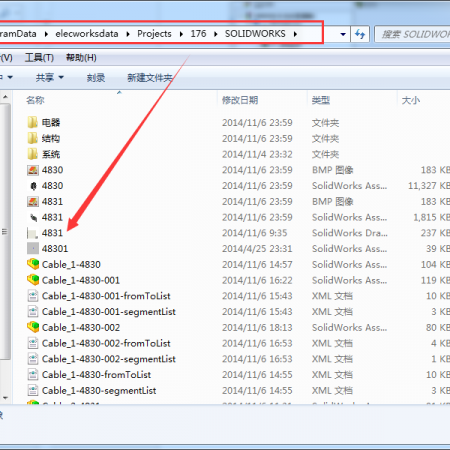
Task: Select the 结构 folder icon
Action: click(x=32, y=138)
